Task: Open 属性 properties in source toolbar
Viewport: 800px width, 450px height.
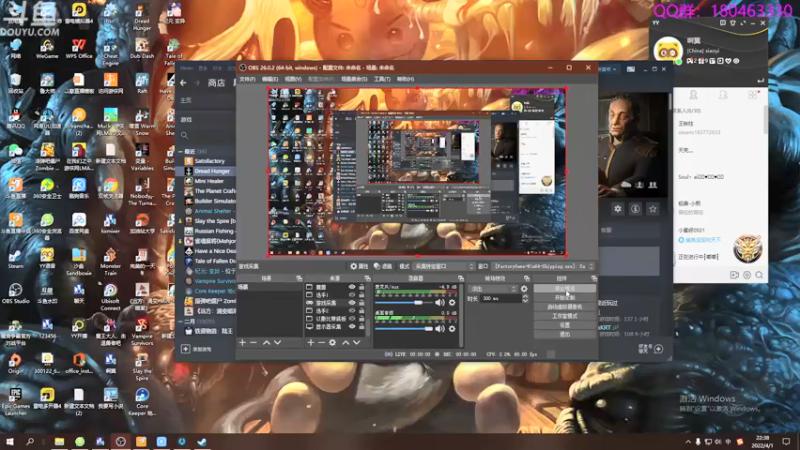Action: coord(359,266)
